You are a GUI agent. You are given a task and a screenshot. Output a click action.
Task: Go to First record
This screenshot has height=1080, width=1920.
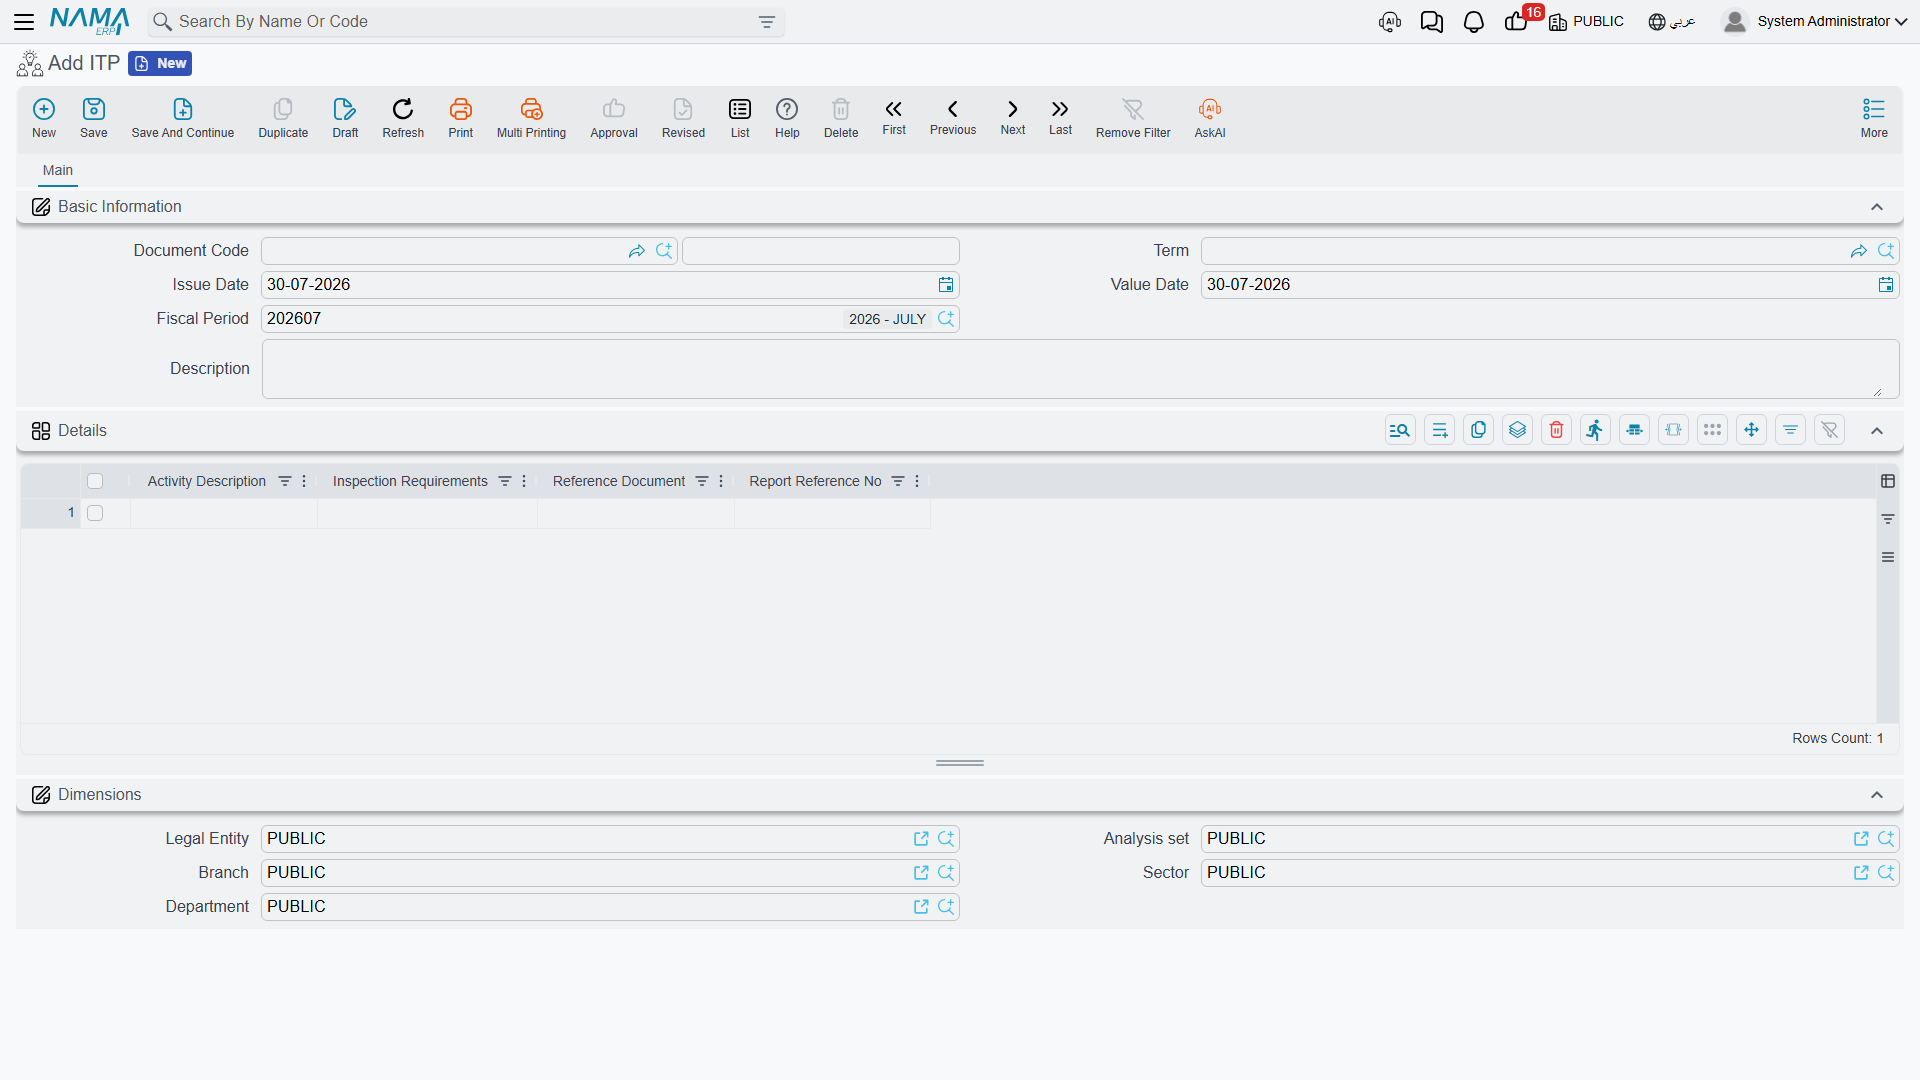point(894,117)
